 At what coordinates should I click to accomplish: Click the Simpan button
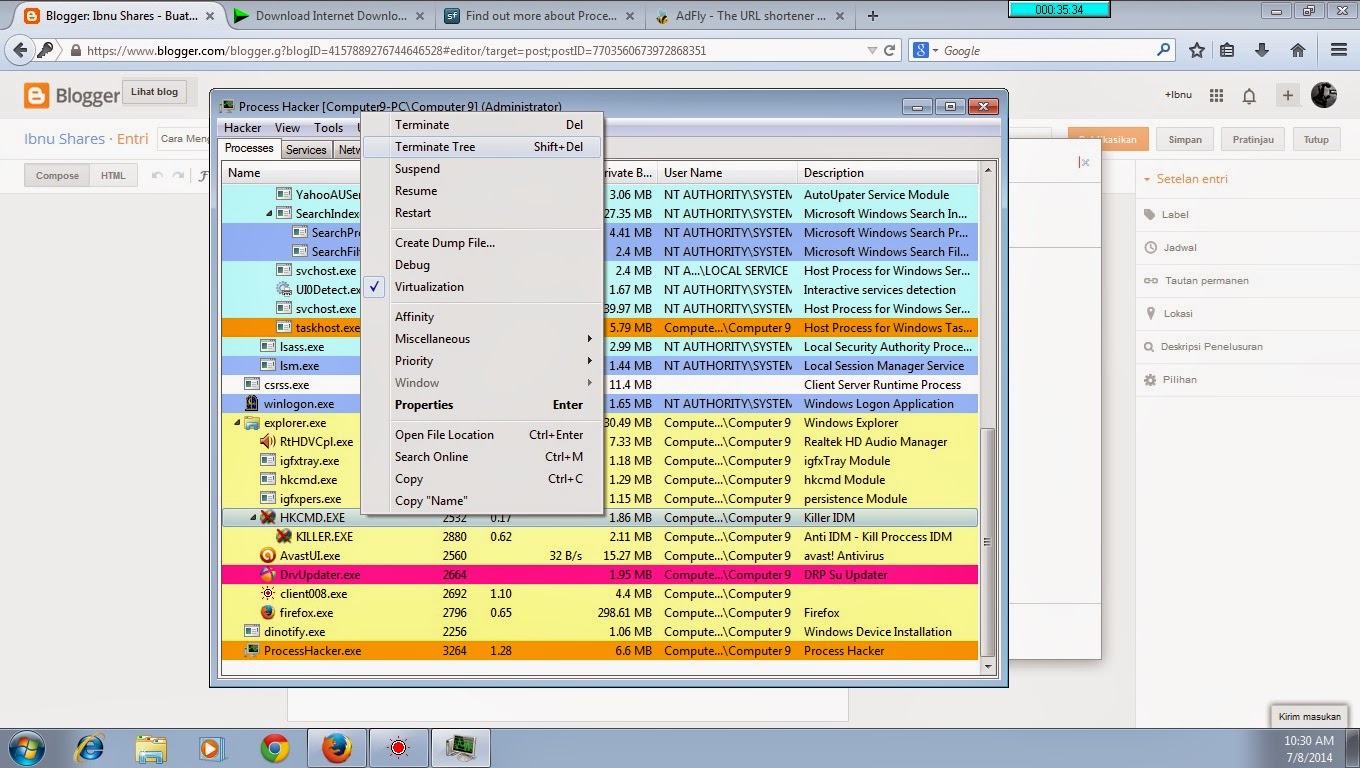click(1185, 140)
